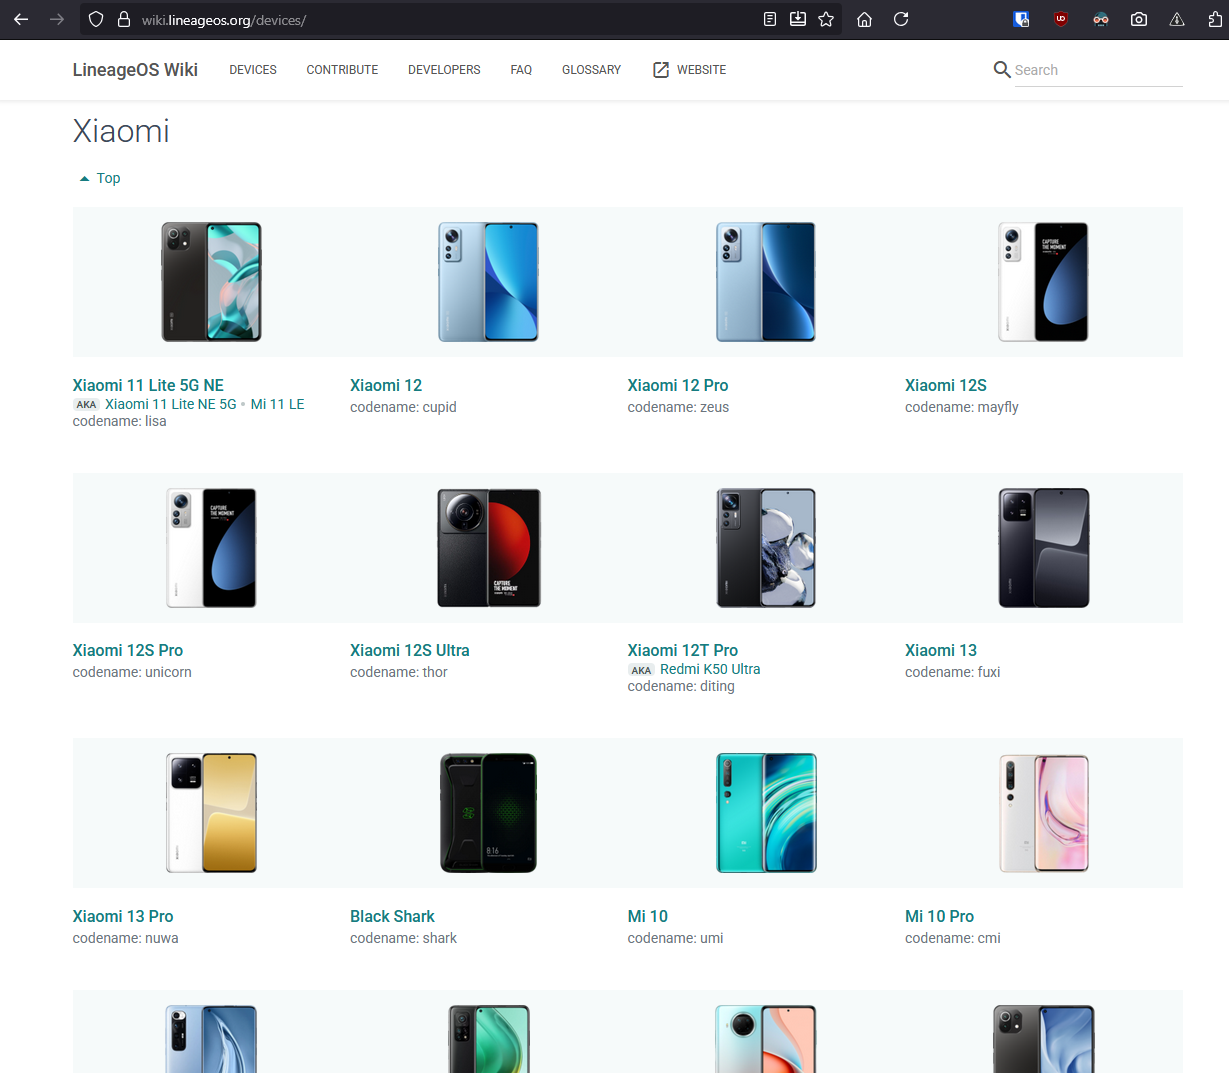The width and height of the screenshot is (1229, 1073).
Task: Open the Xiaomi 12S device link
Action: pos(946,385)
